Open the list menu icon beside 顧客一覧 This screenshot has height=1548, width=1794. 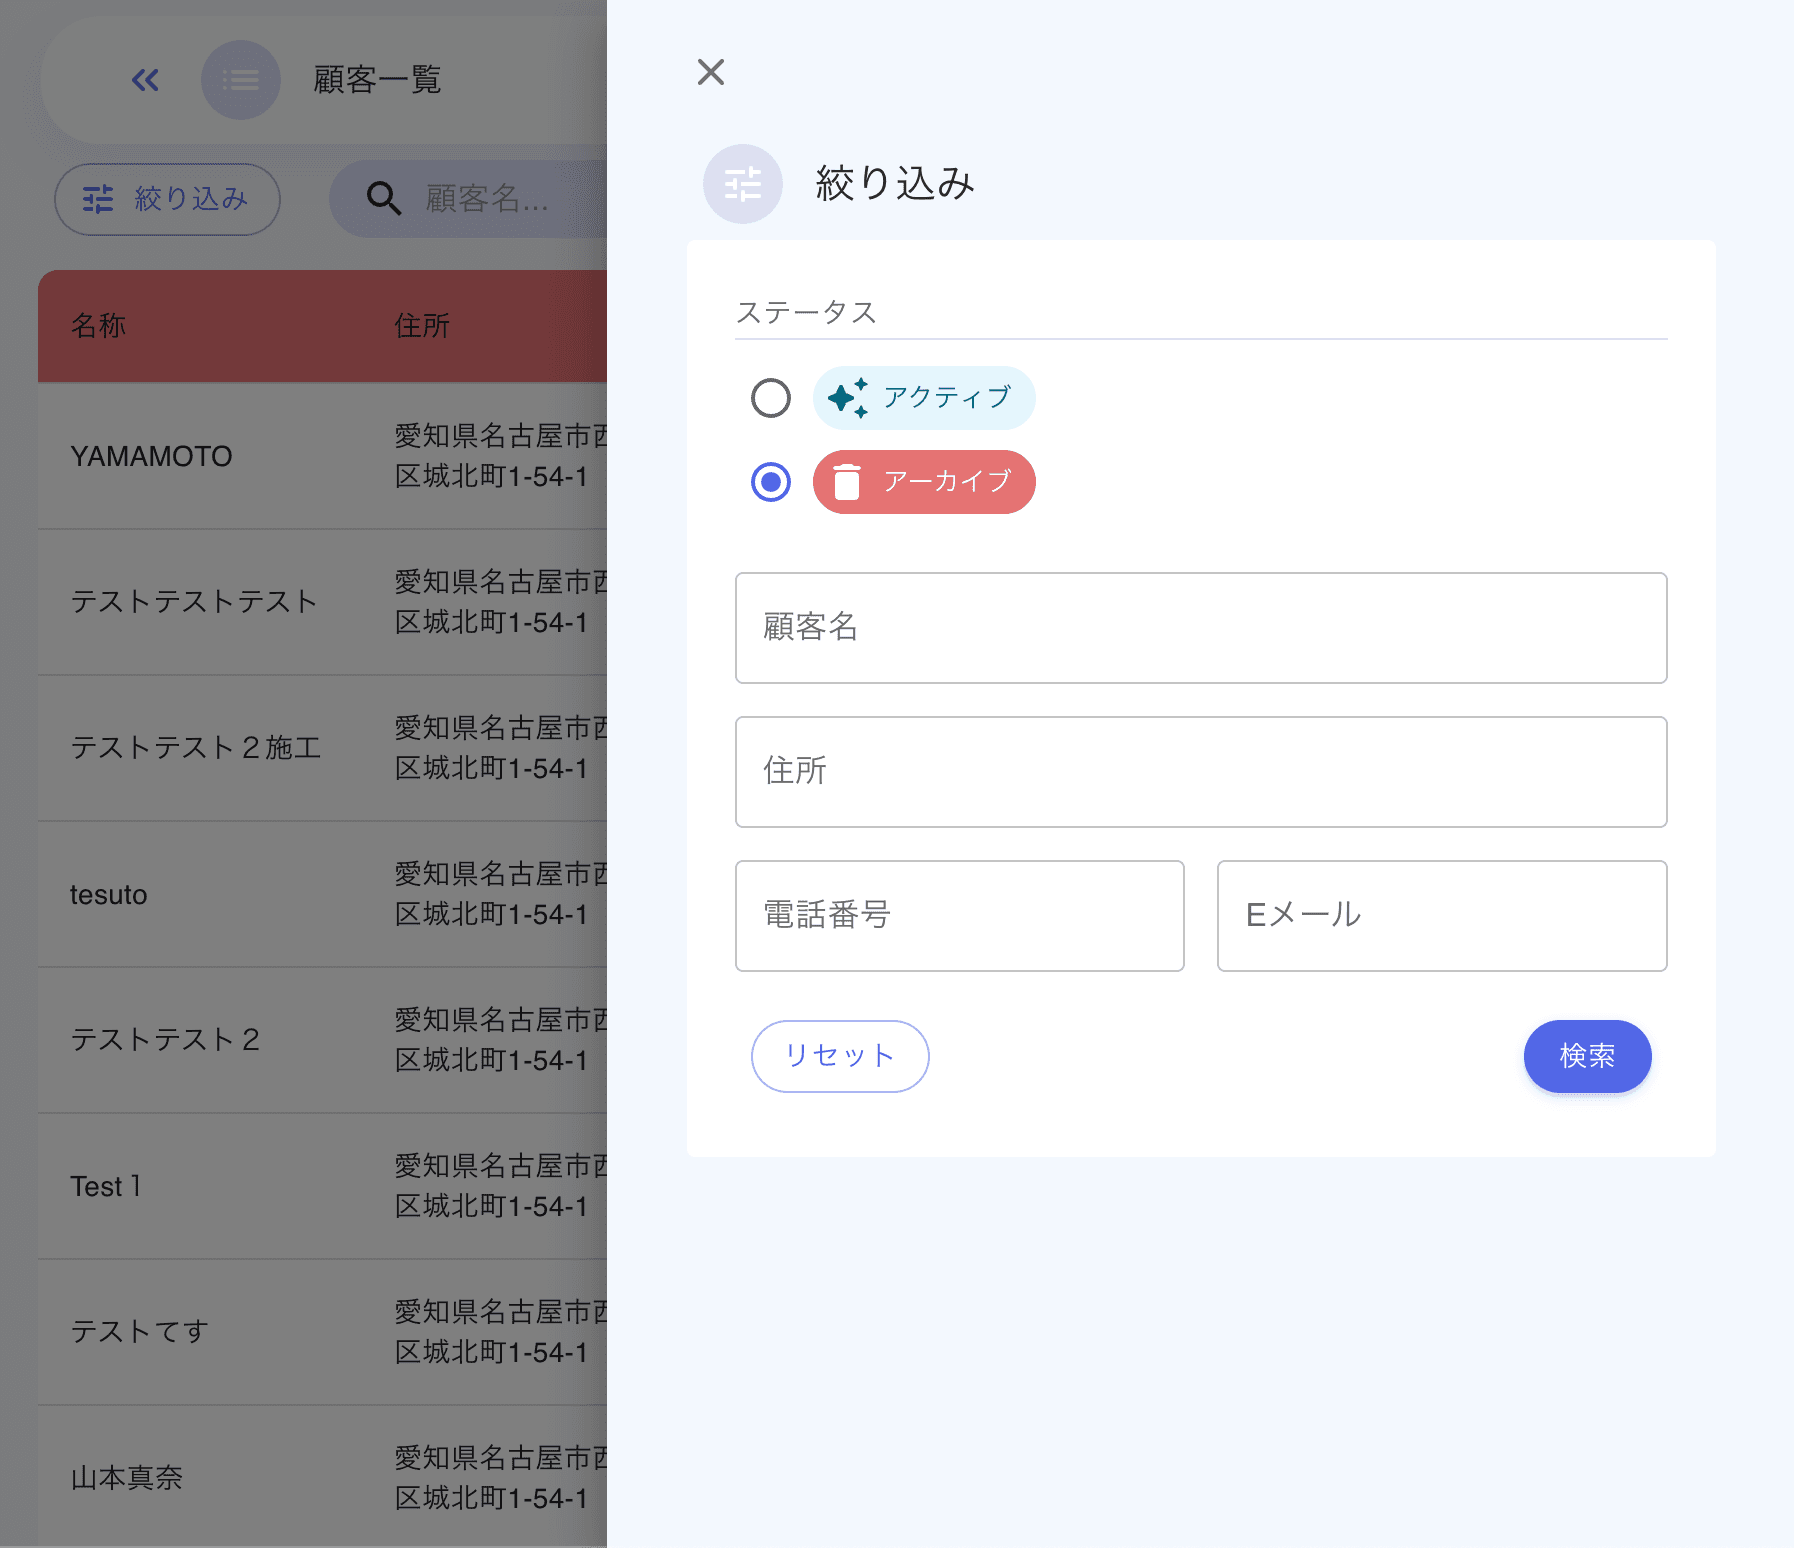click(241, 80)
